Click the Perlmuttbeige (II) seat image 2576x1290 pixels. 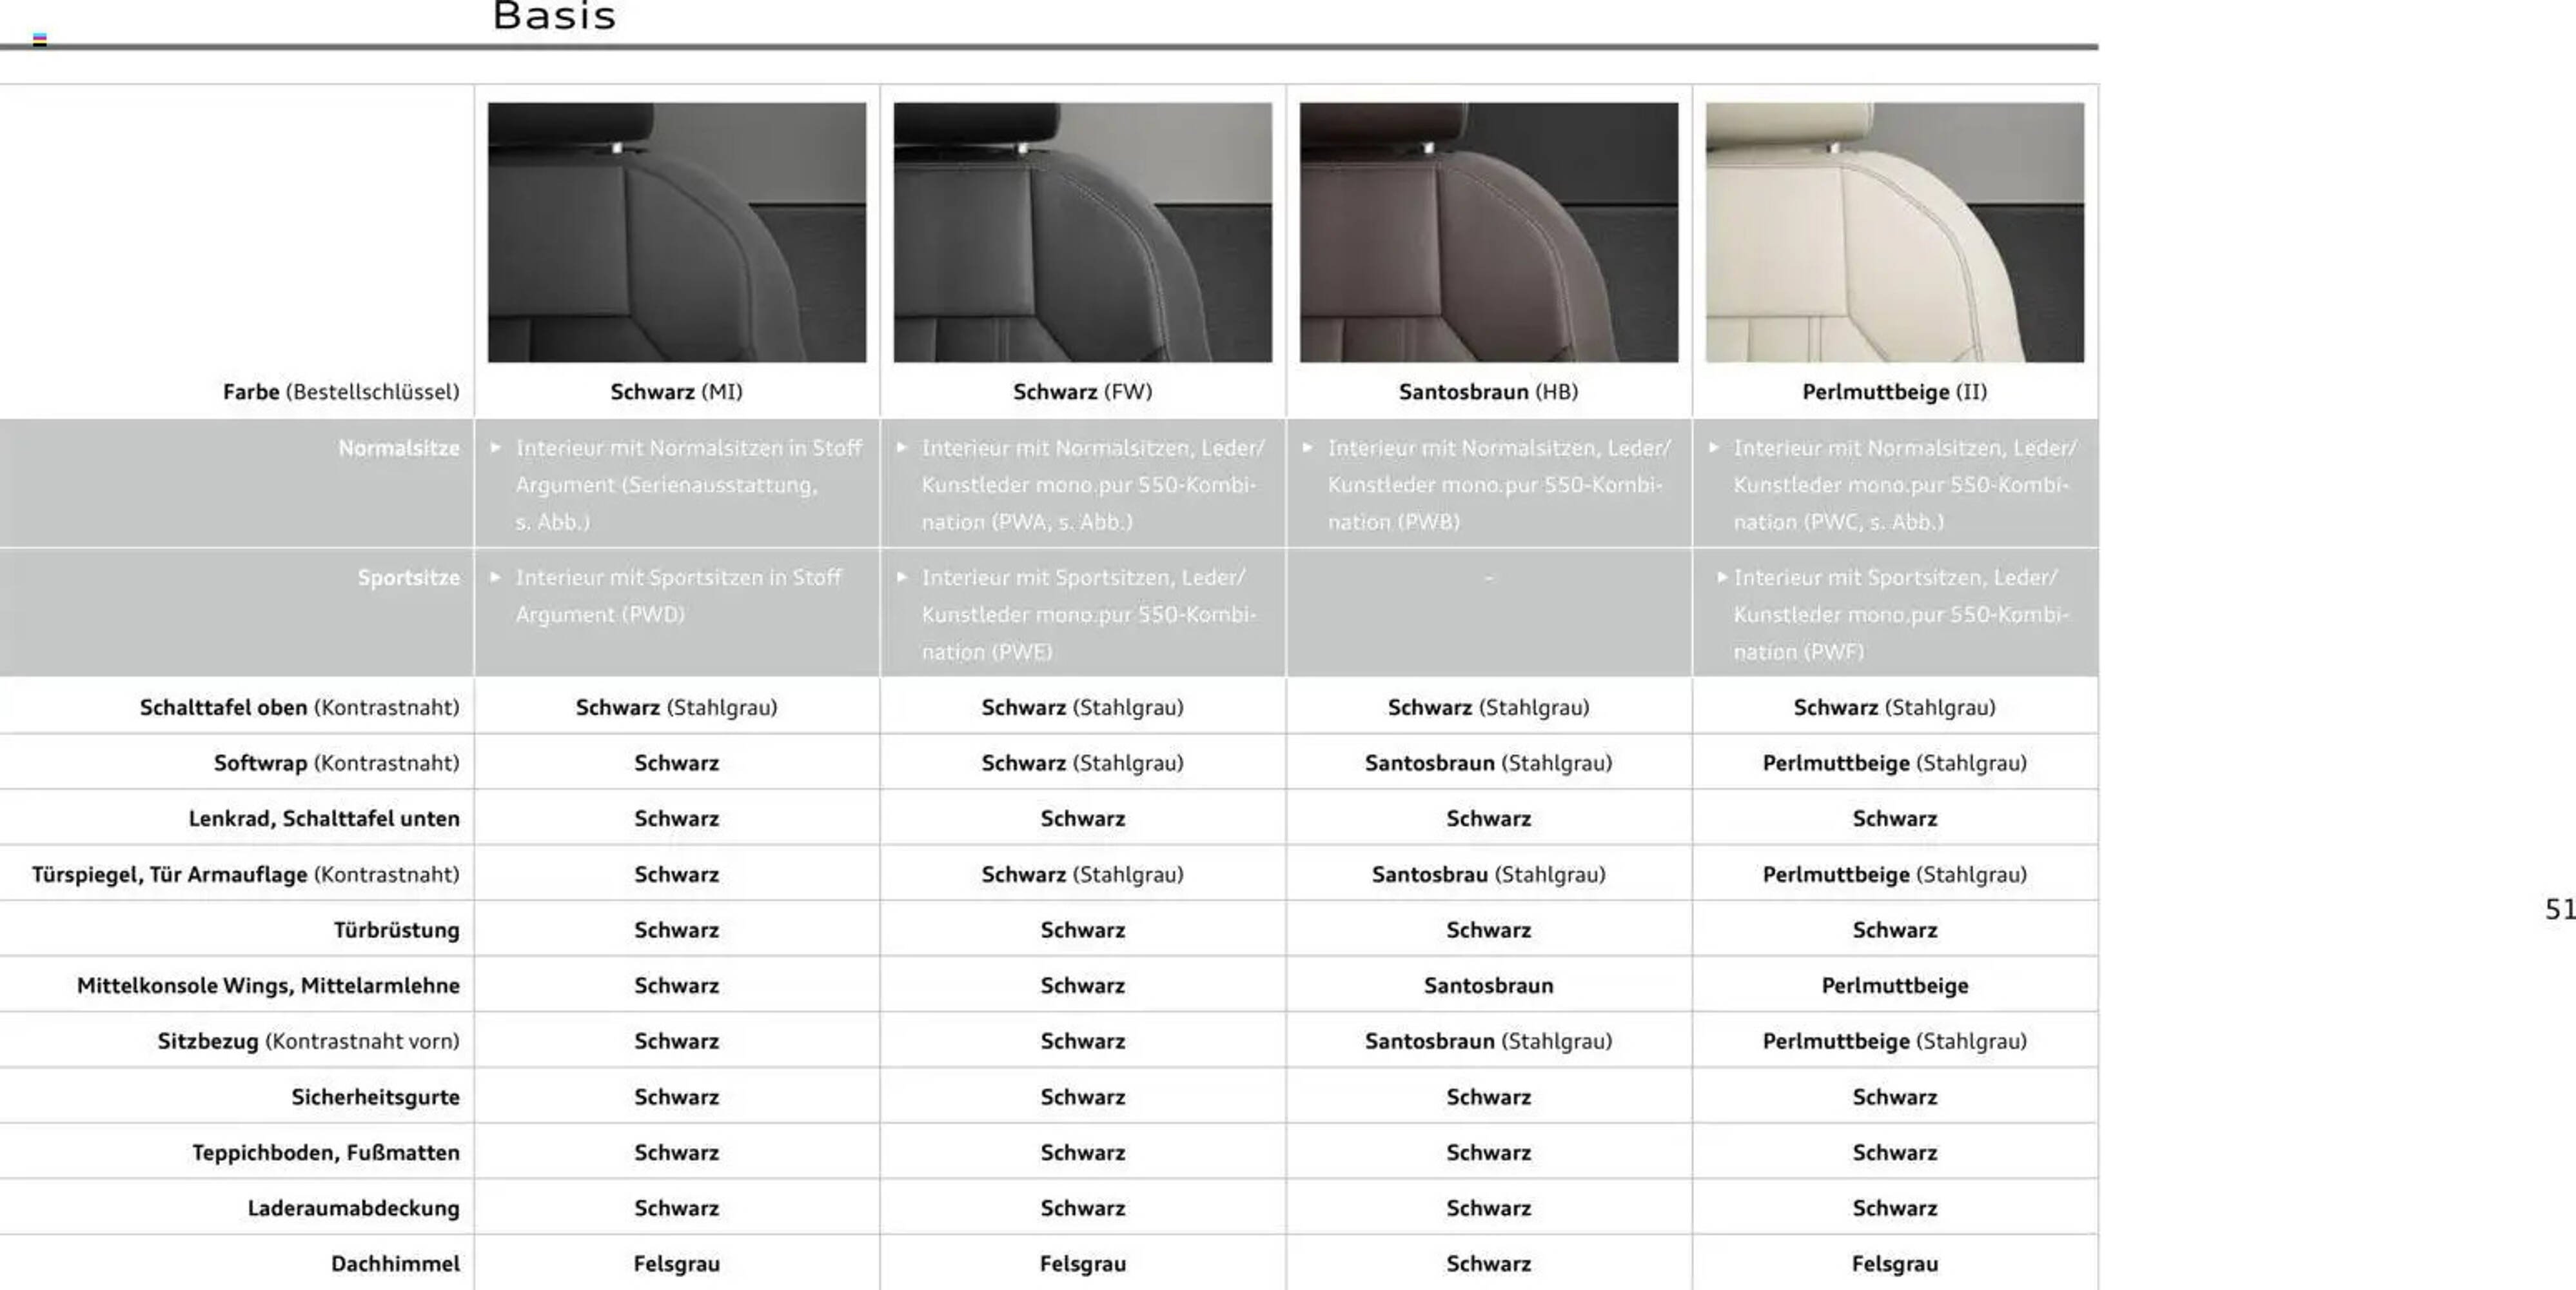point(1895,232)
